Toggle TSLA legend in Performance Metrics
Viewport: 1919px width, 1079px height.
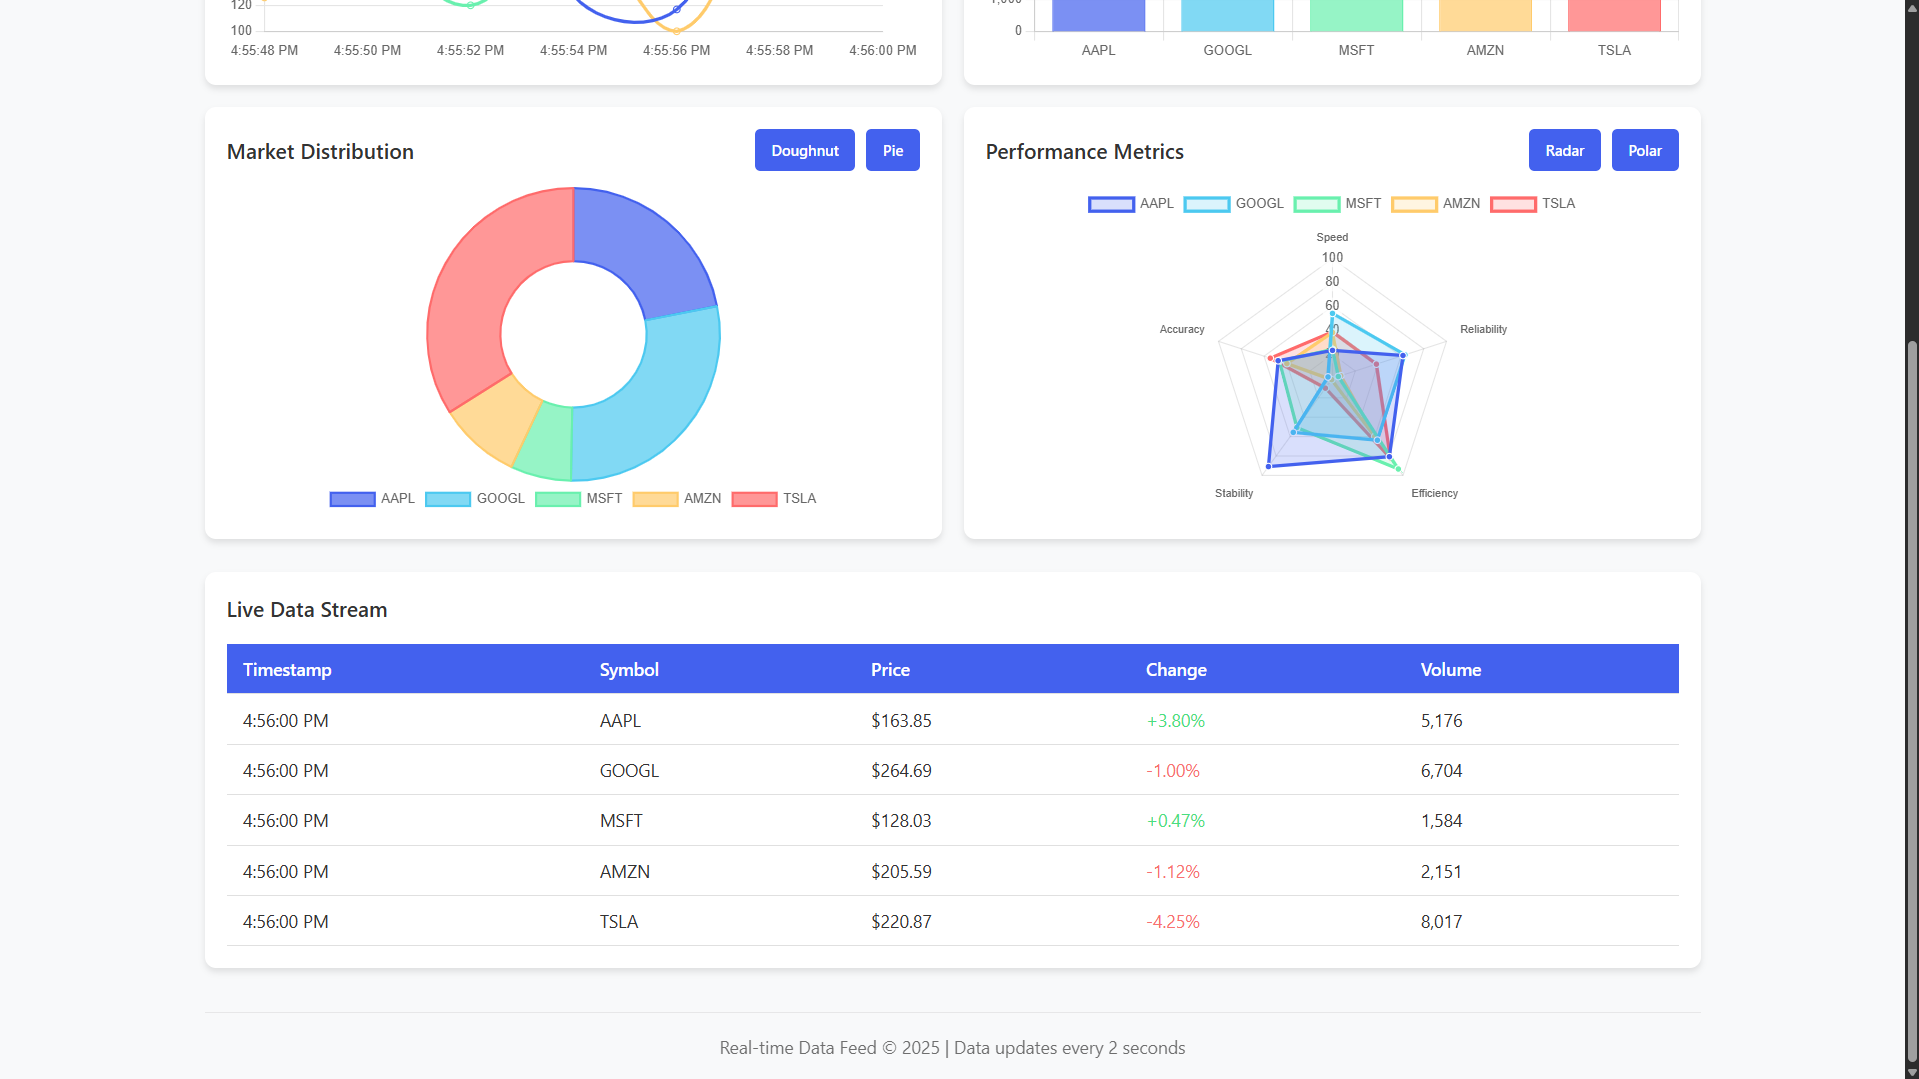1532,204
